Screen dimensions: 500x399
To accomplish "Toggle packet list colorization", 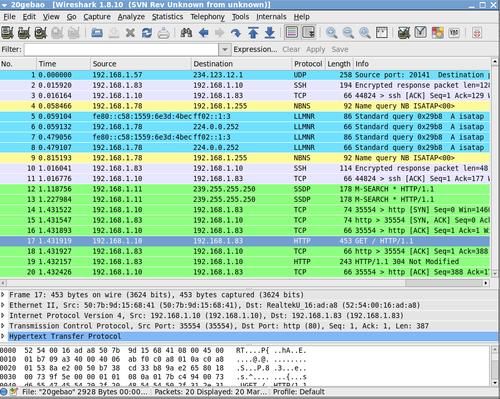I will click(292, 33).
